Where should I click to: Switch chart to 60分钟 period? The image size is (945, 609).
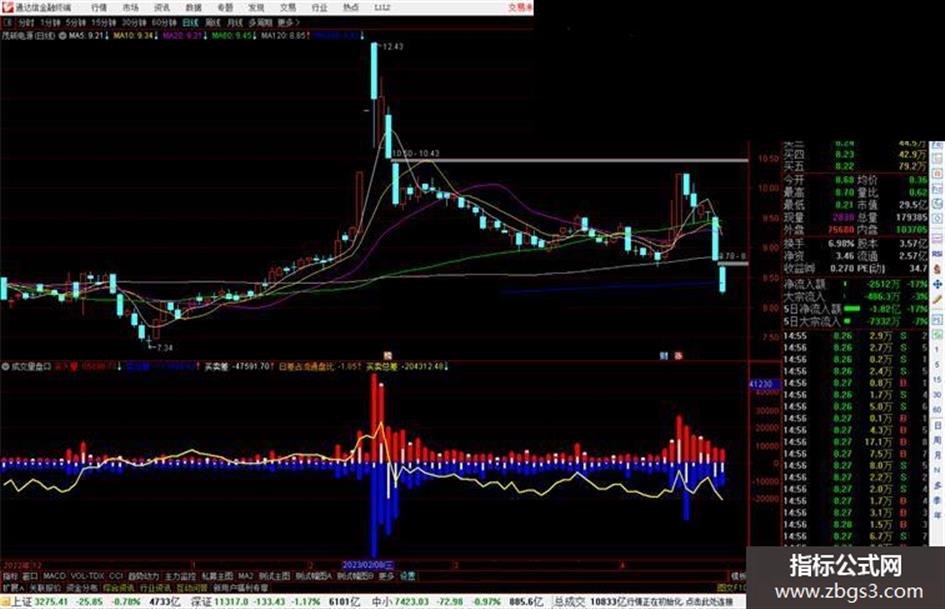163,22
